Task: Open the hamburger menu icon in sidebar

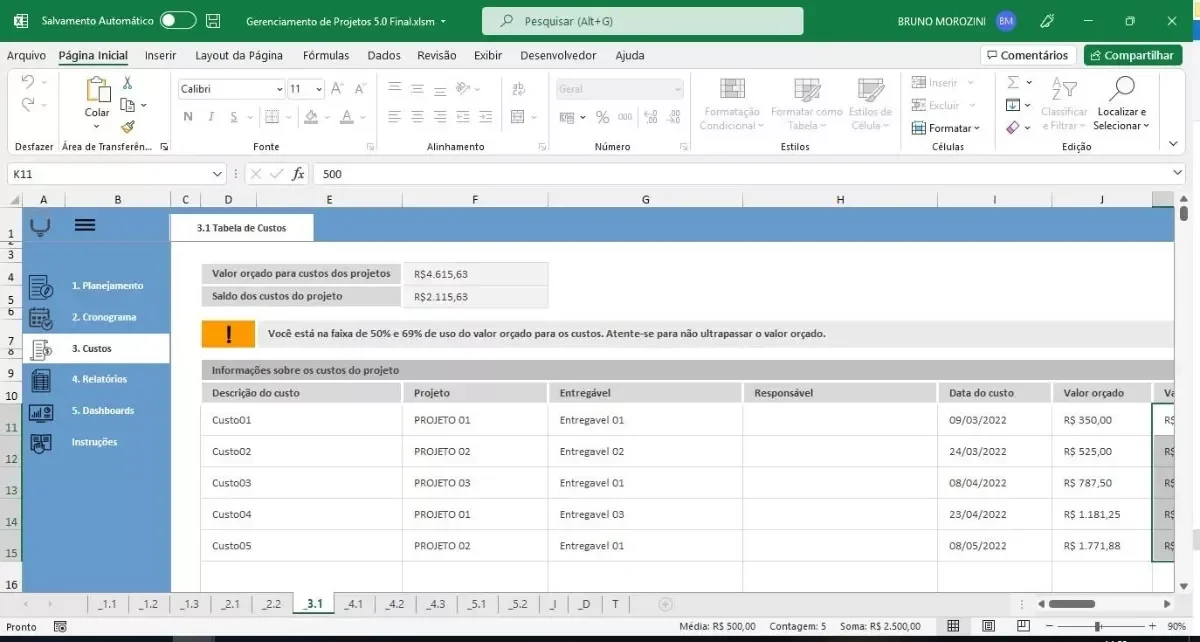Action: pyautogui.click(x=85, y=225)
